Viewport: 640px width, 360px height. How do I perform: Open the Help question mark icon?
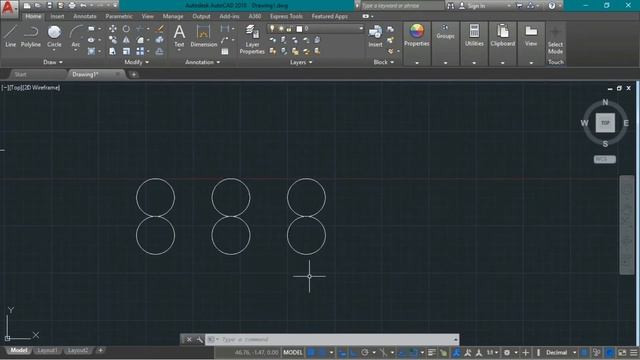(551, 6)
